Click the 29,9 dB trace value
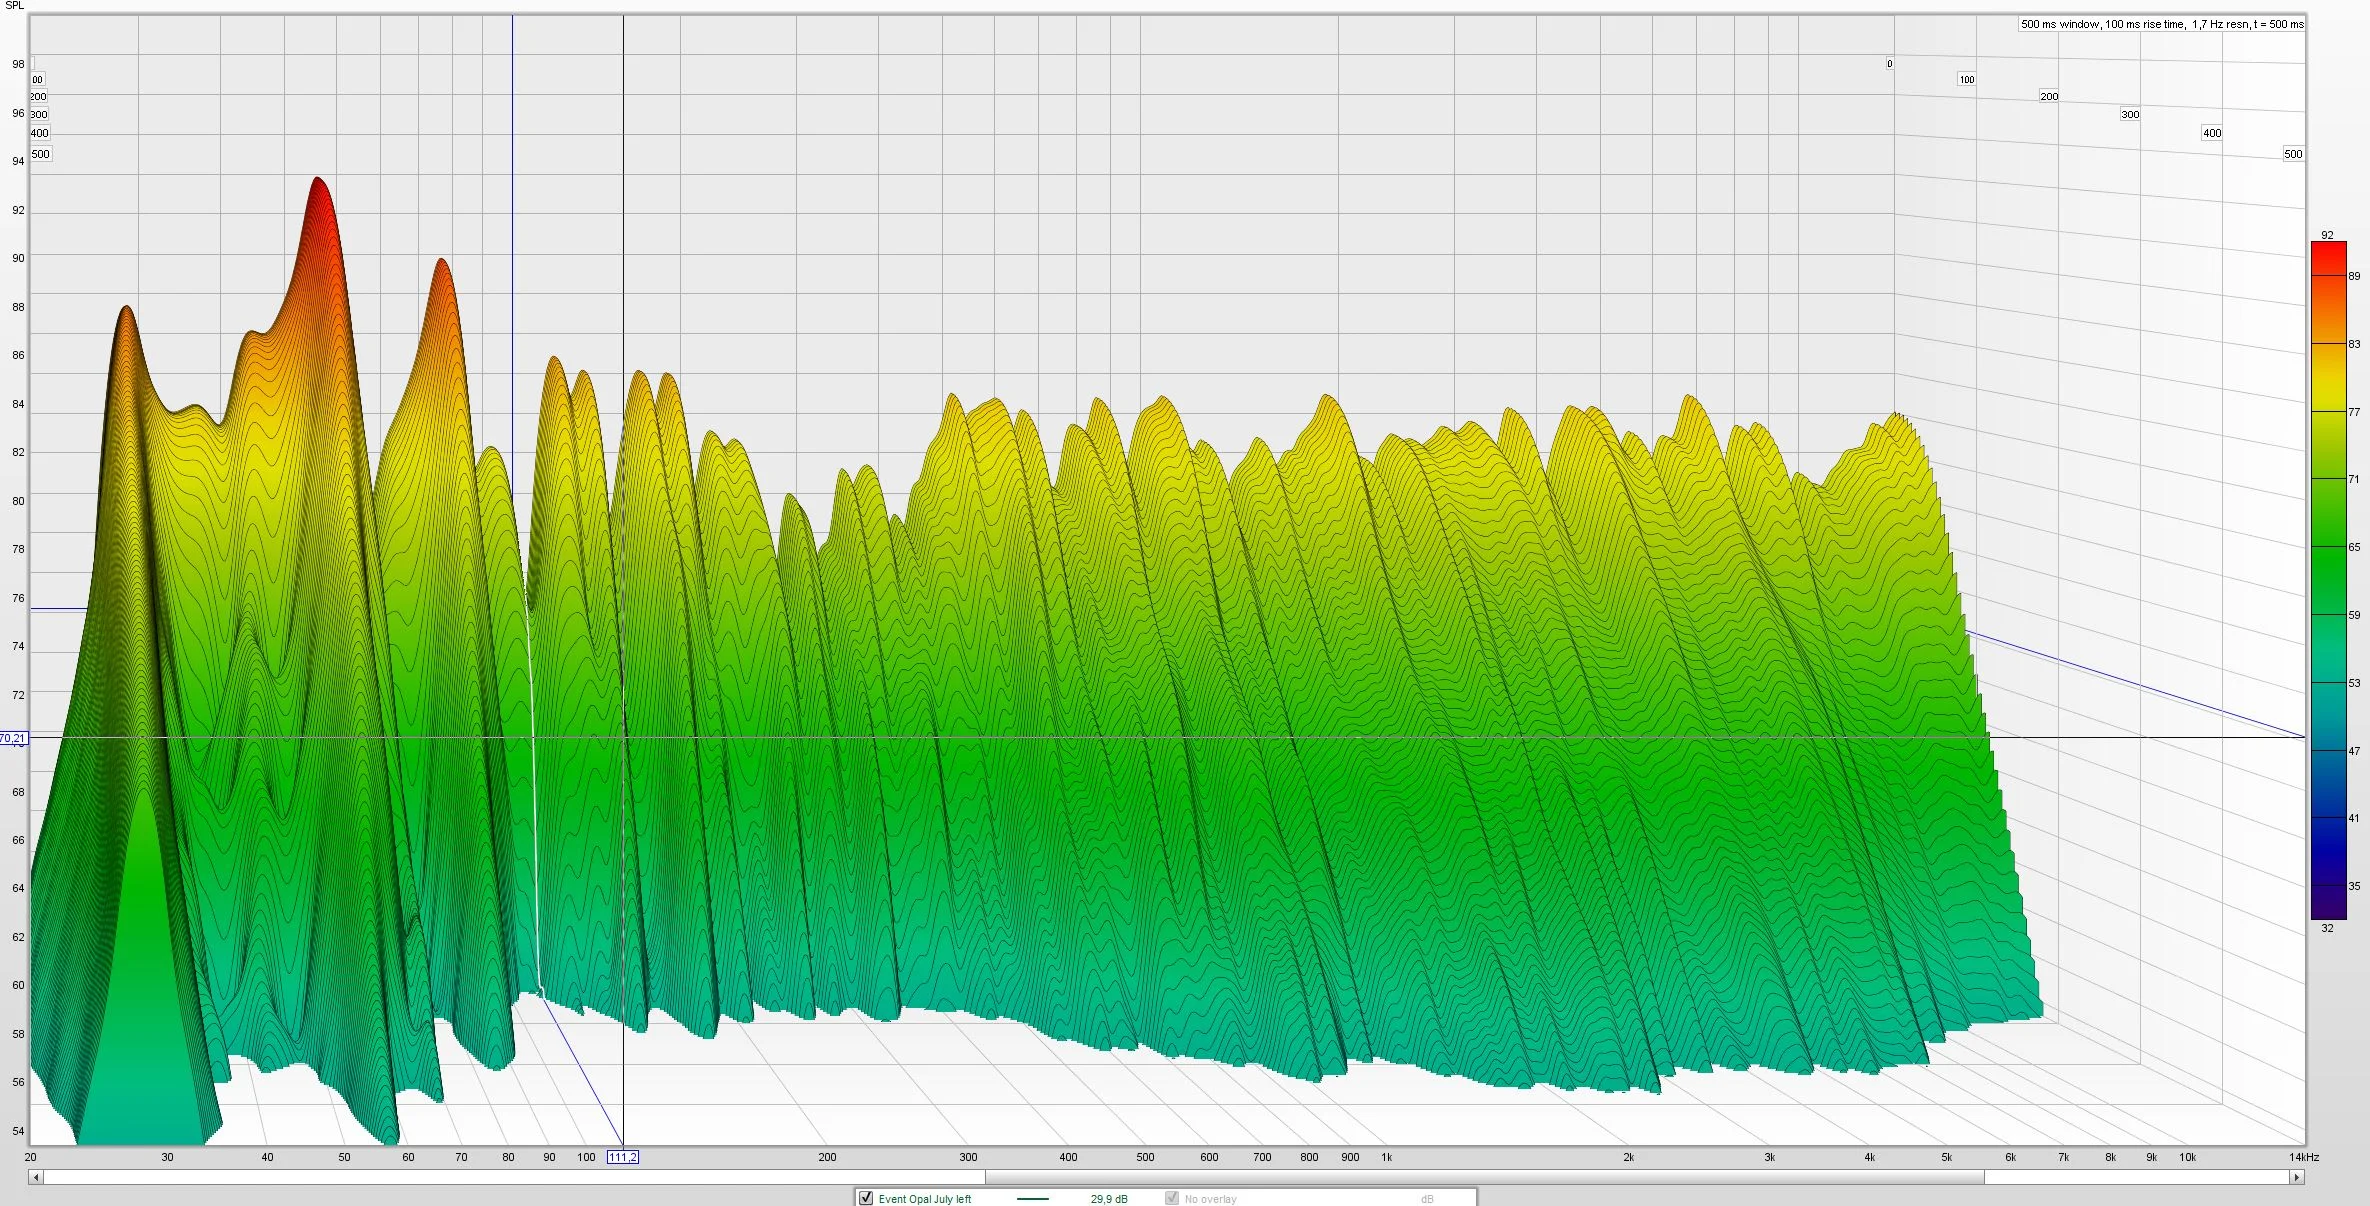Viewport: 2370px width, 1206px height. point(1109,1199)
